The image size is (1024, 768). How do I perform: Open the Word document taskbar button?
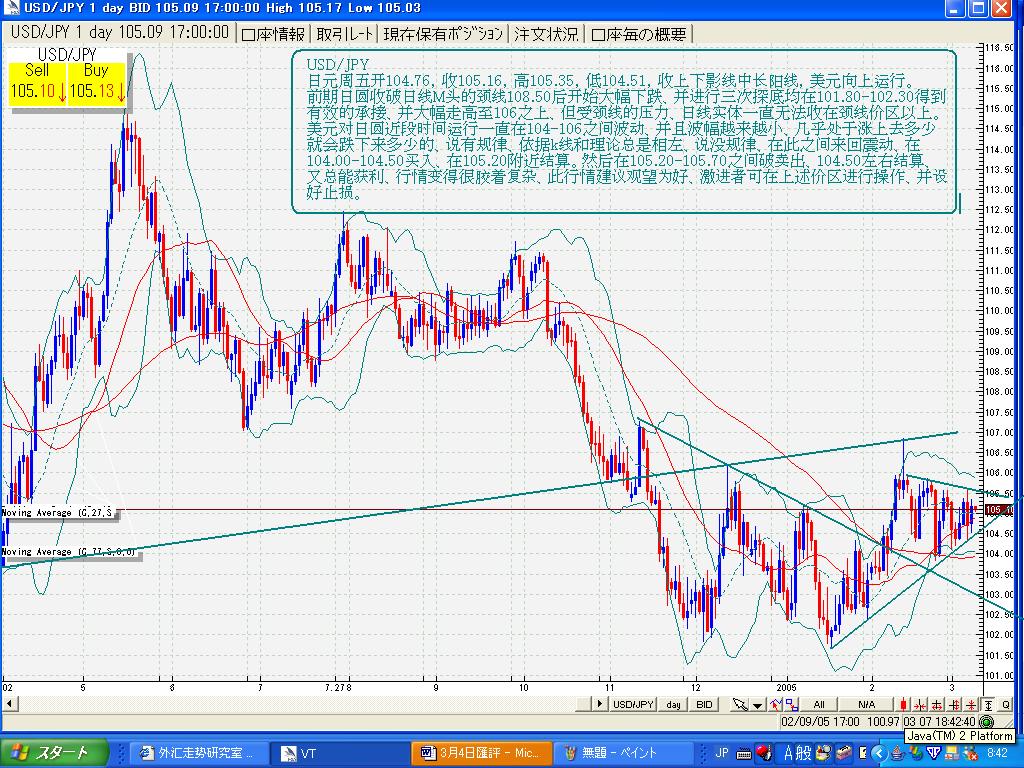pos(480,753)
